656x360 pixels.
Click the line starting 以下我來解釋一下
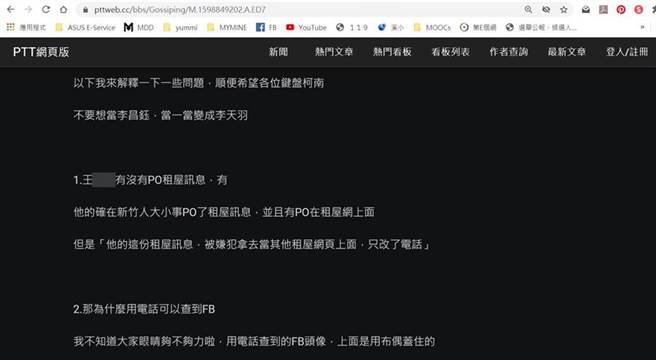click(199, 83)
